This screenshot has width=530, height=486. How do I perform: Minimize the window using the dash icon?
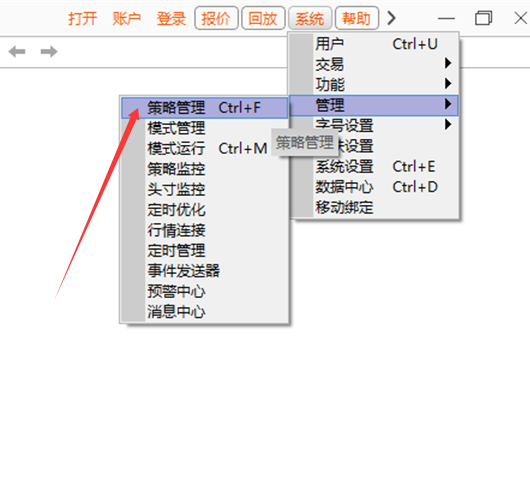click(446, 18)
